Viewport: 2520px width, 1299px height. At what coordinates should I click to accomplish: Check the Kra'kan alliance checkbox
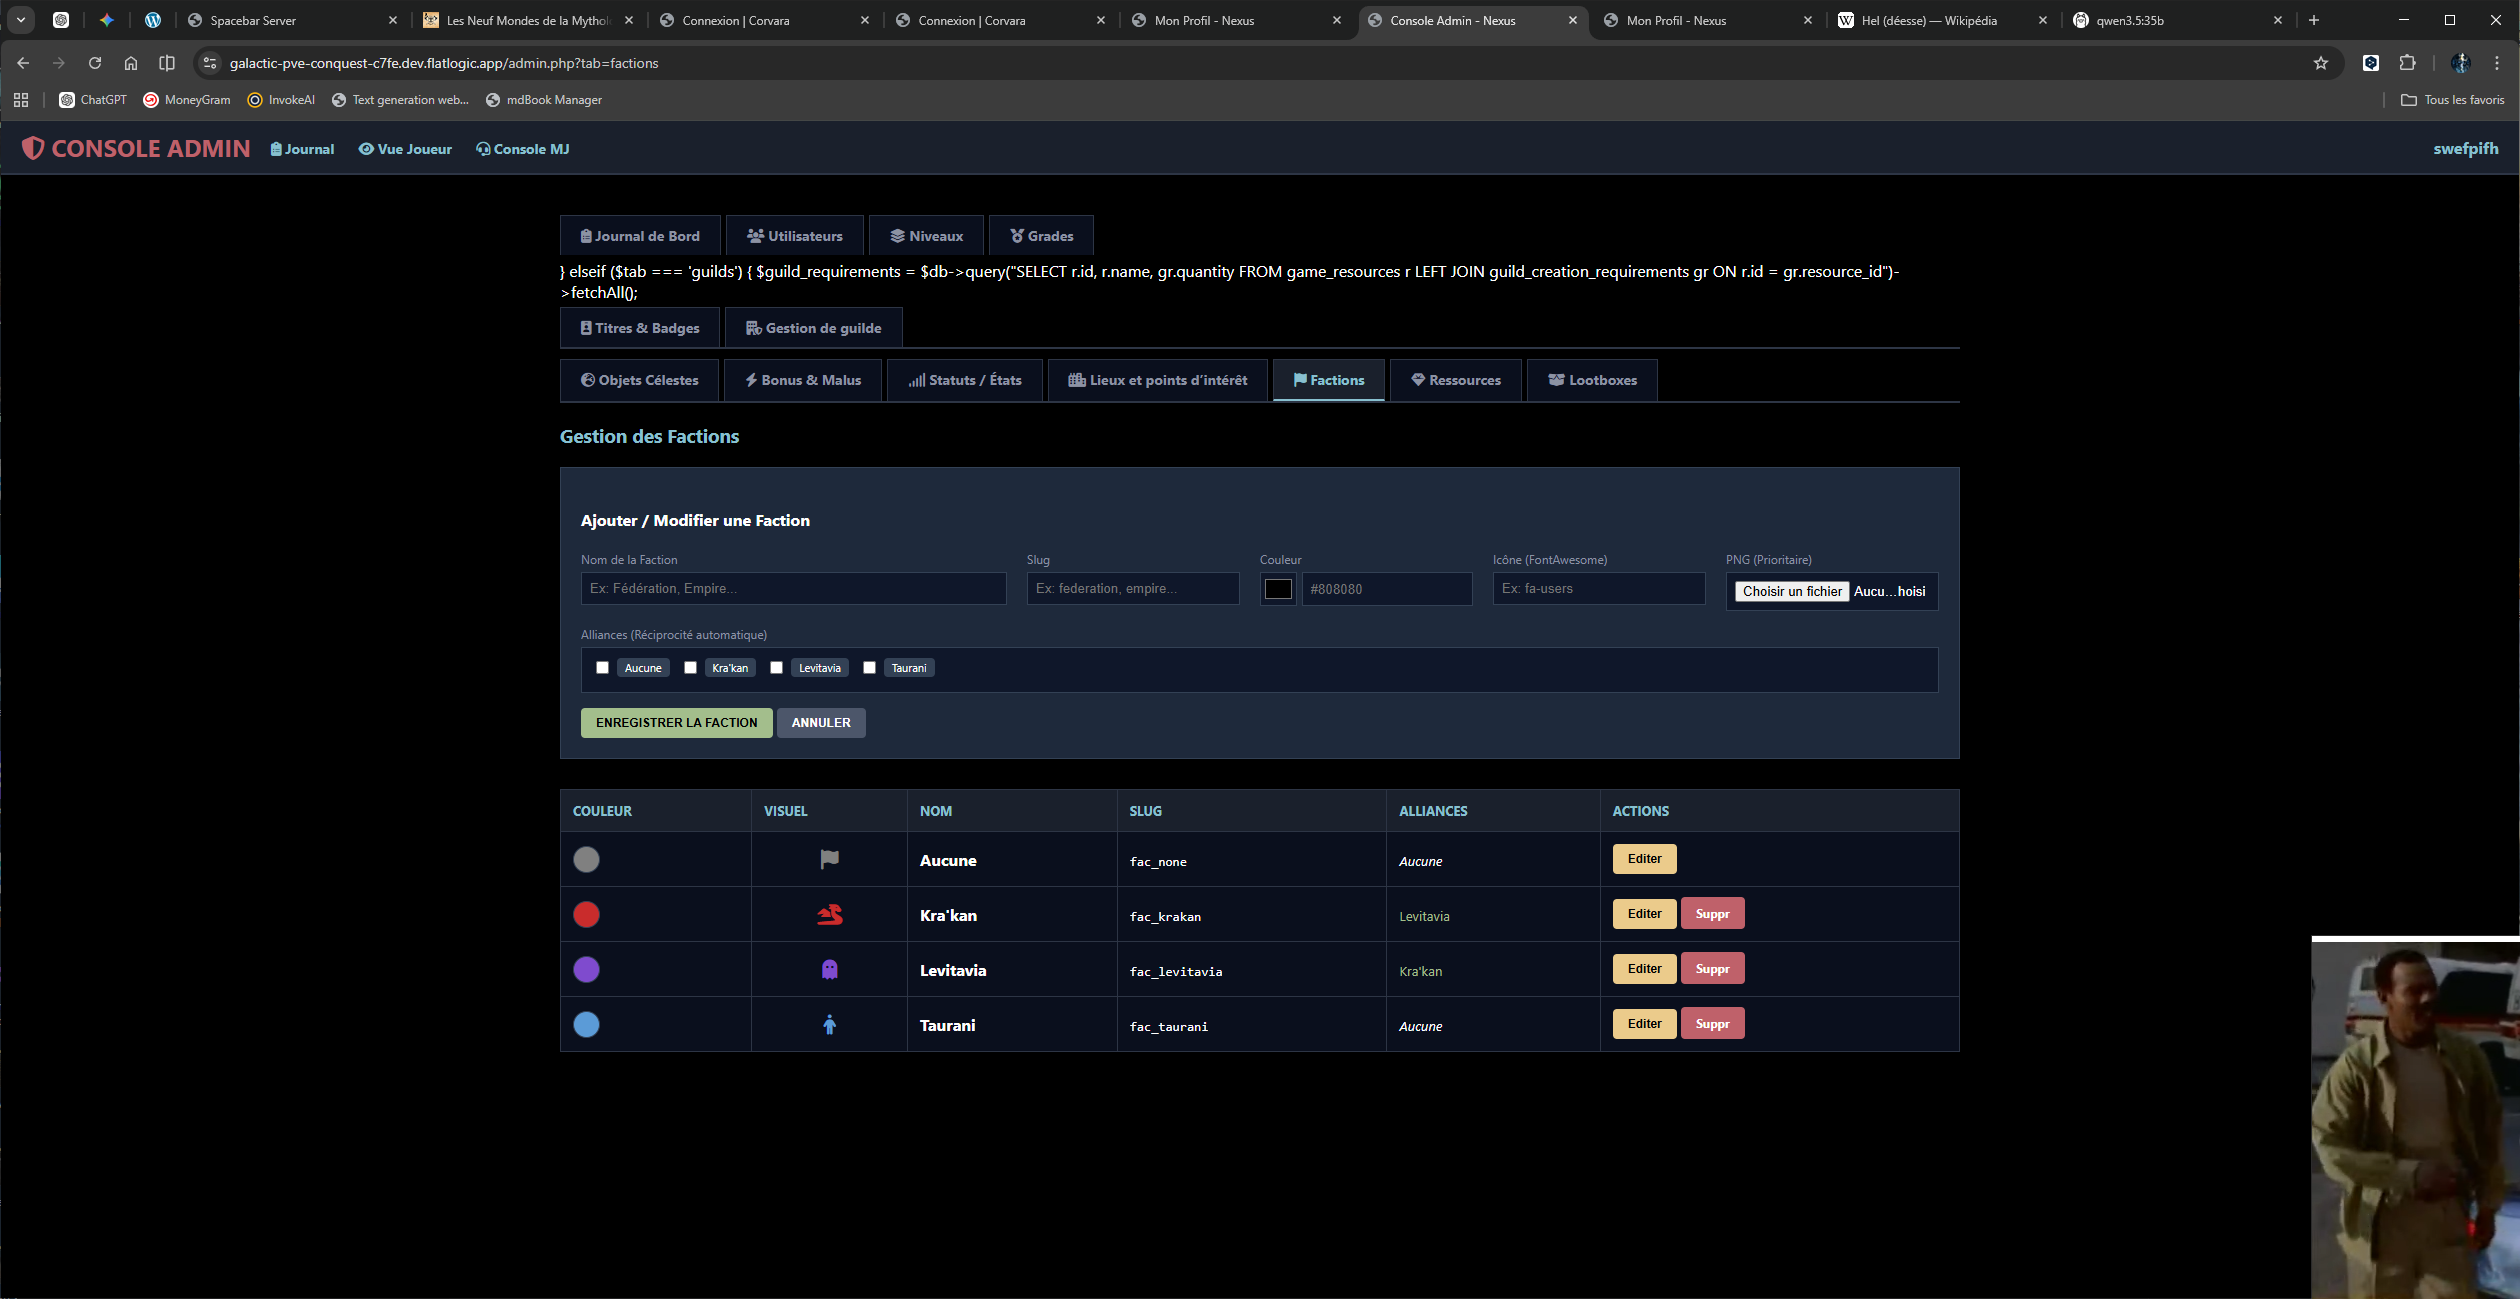[690, 668]
